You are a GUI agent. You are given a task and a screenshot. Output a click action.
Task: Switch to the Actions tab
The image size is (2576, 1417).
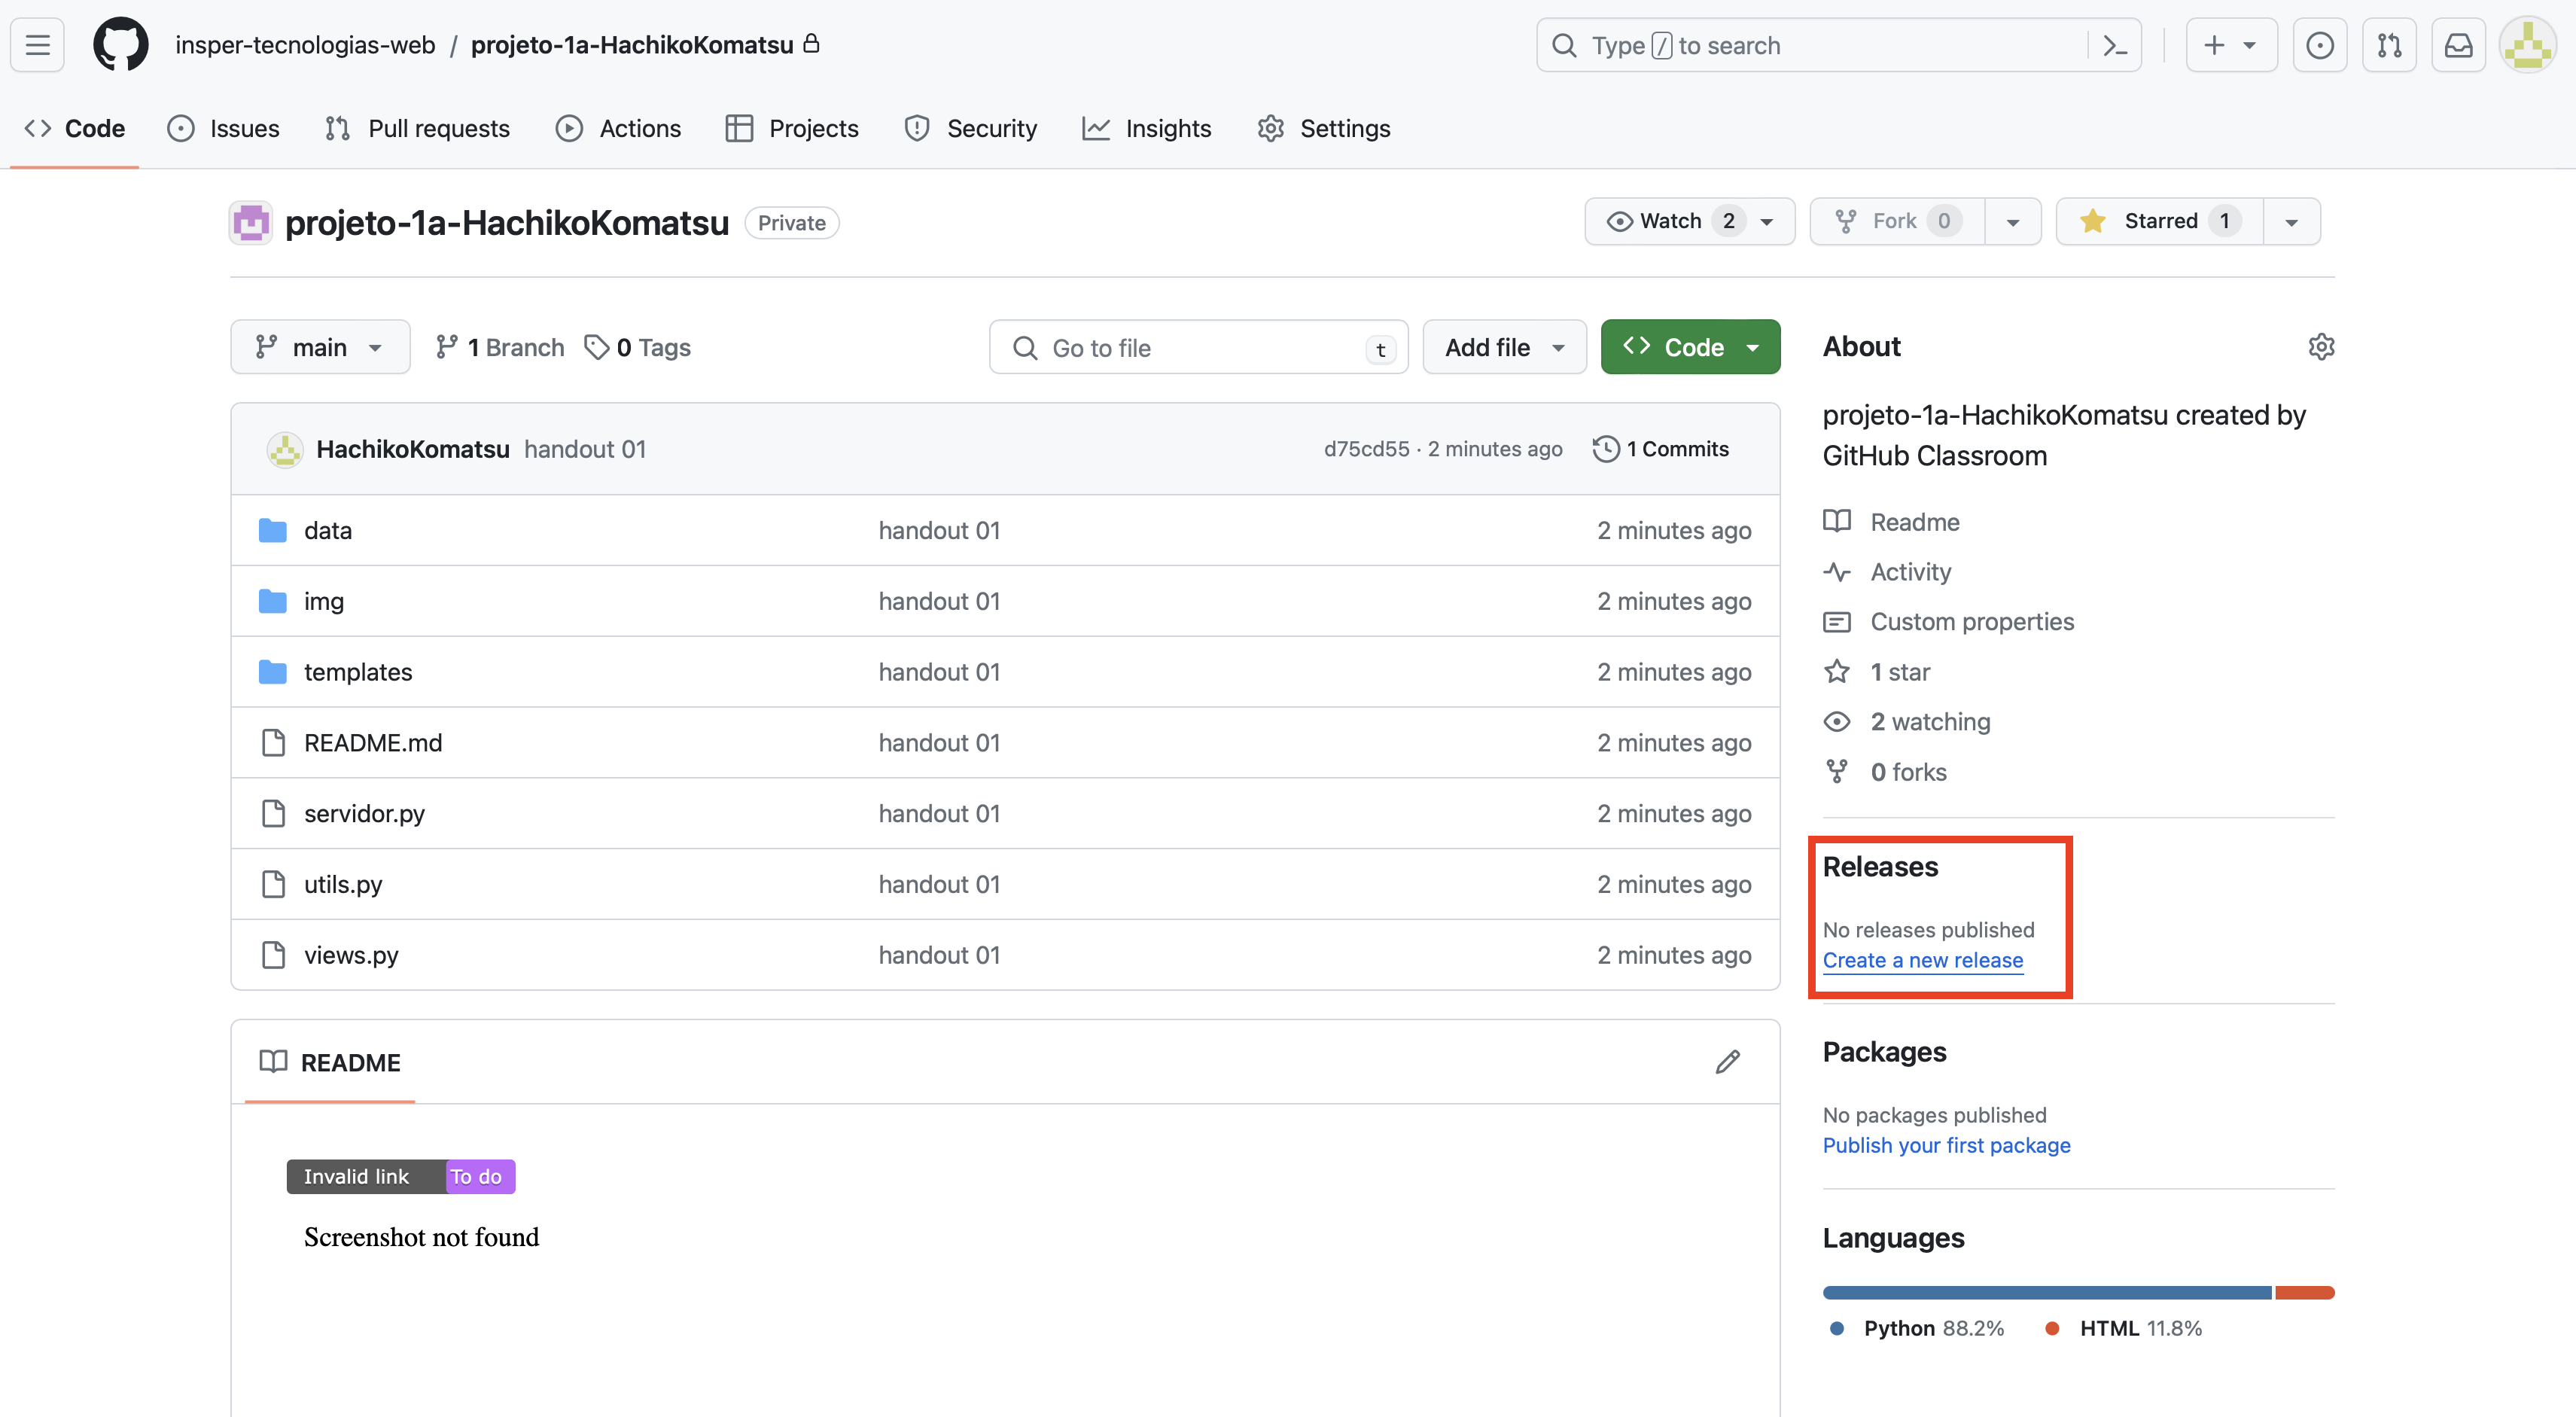pos(618,128)
